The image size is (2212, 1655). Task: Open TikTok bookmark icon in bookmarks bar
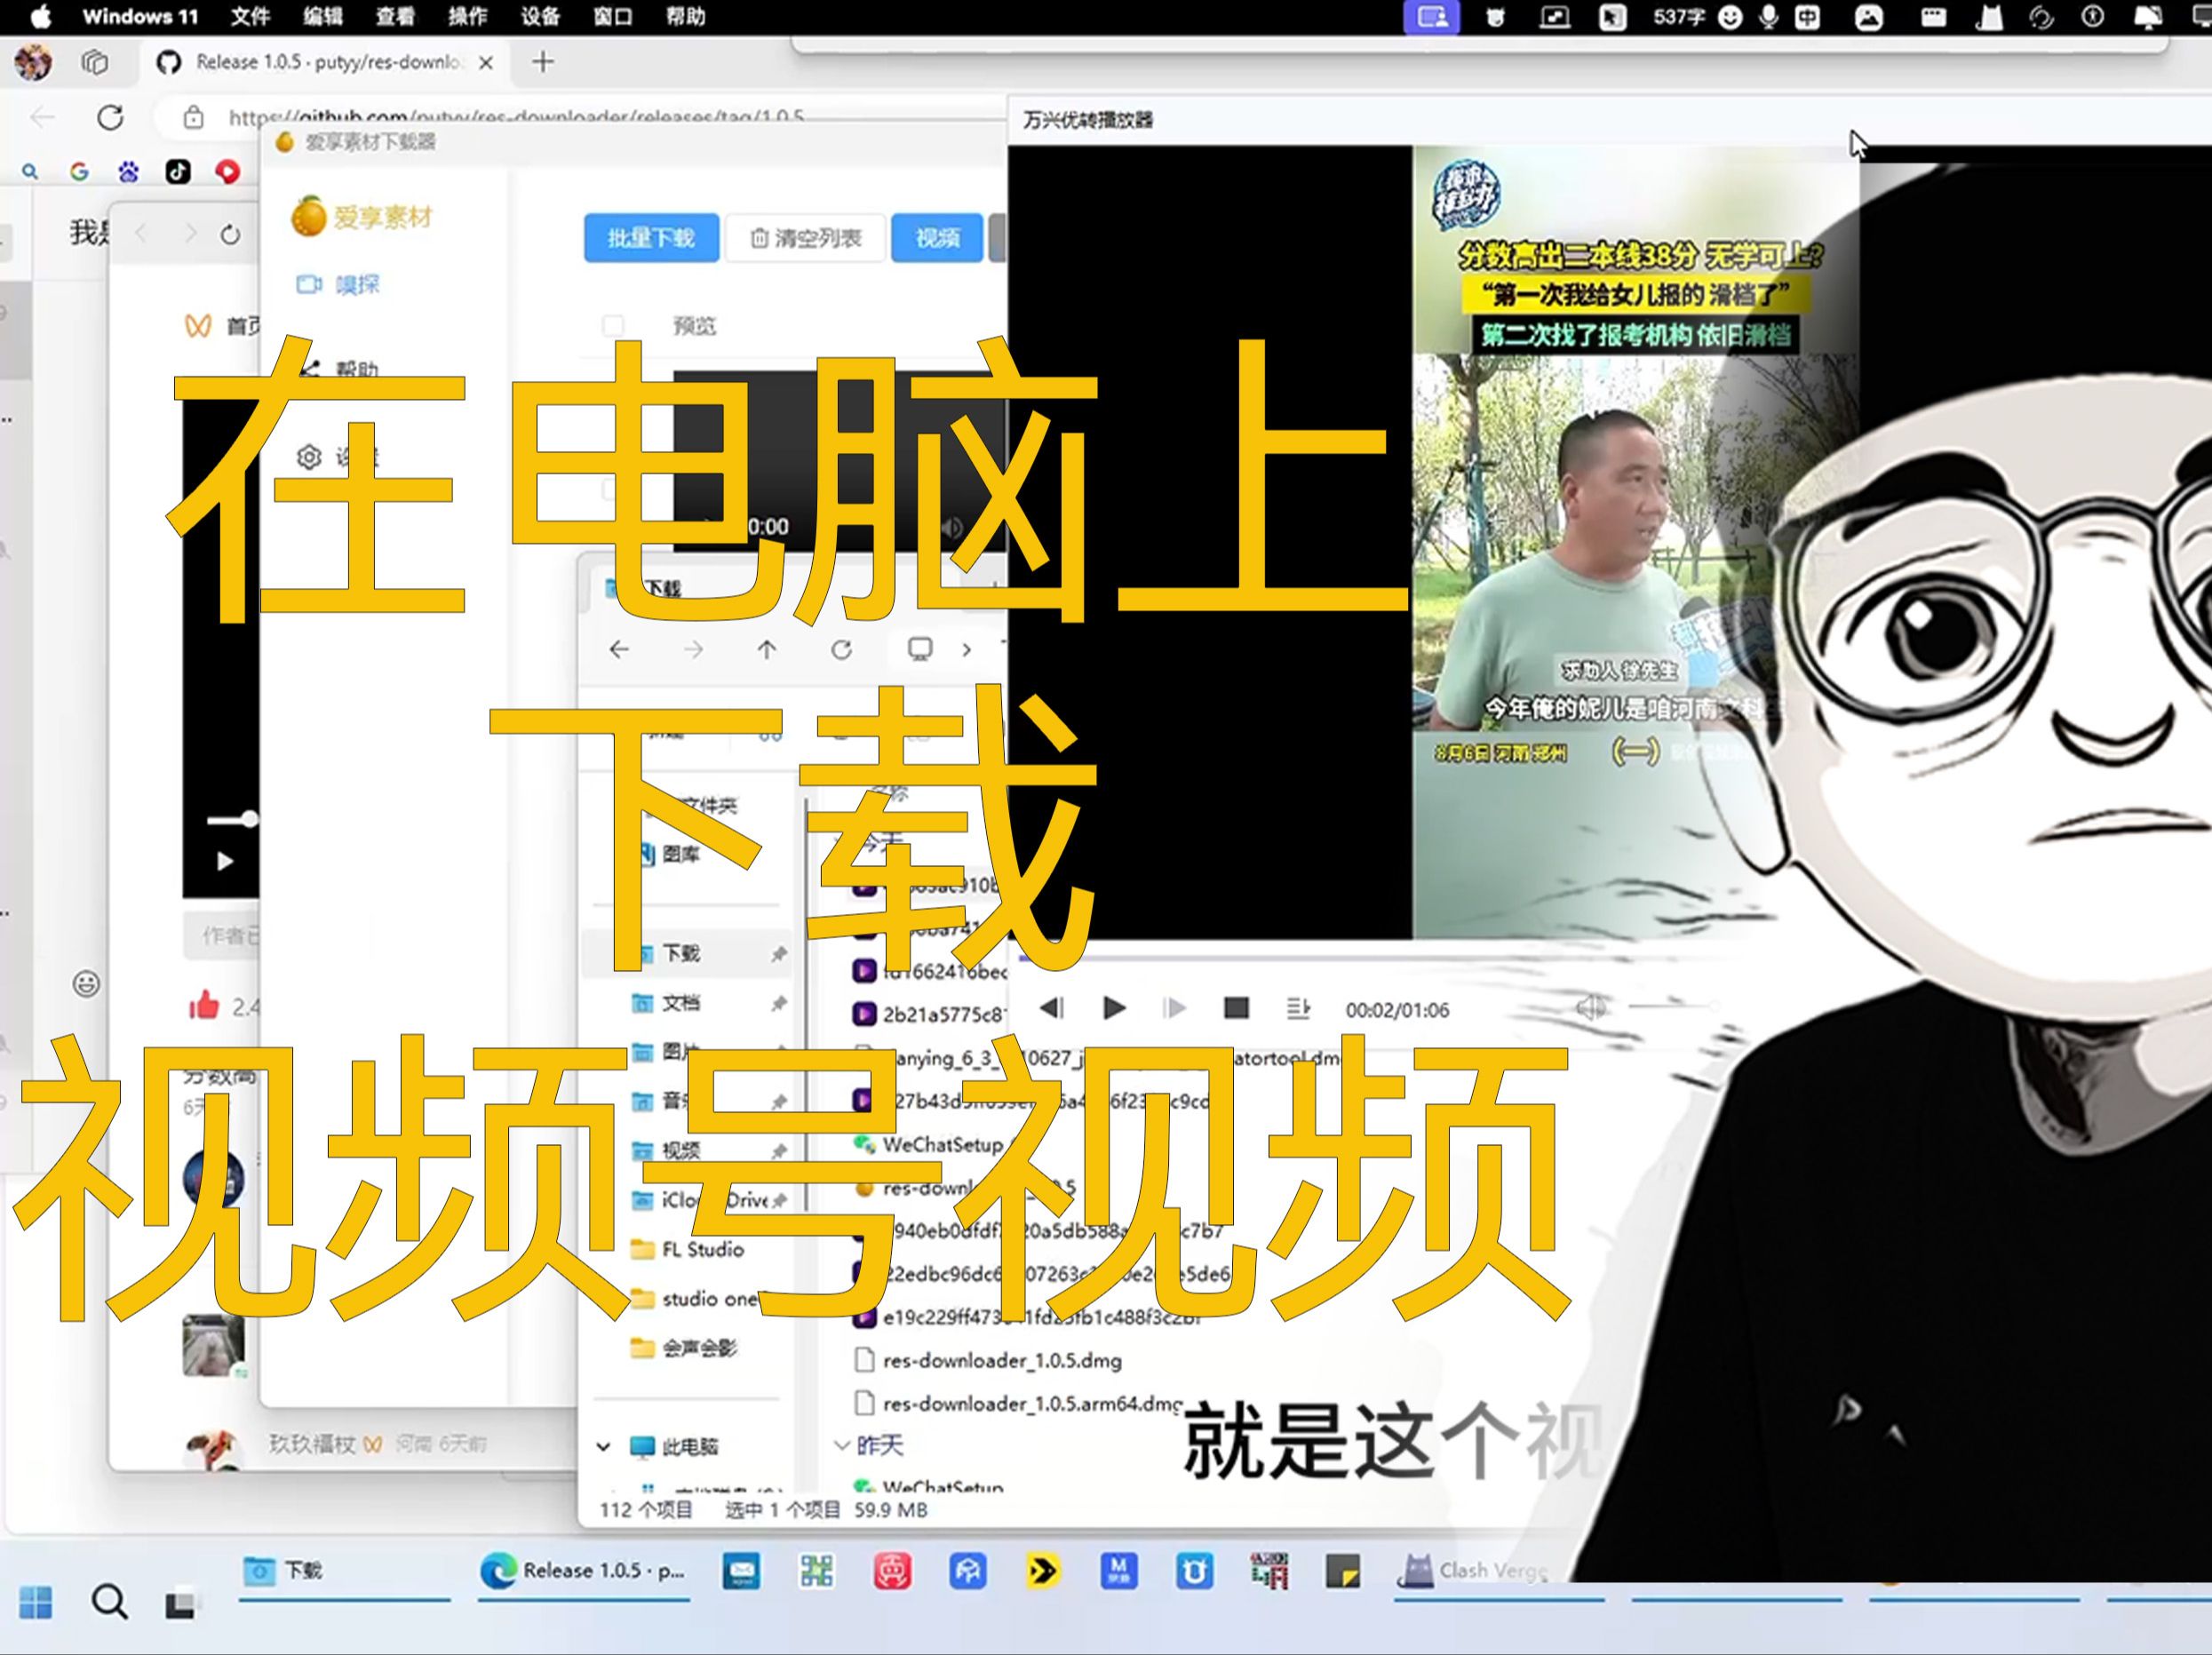click(178, 172)
